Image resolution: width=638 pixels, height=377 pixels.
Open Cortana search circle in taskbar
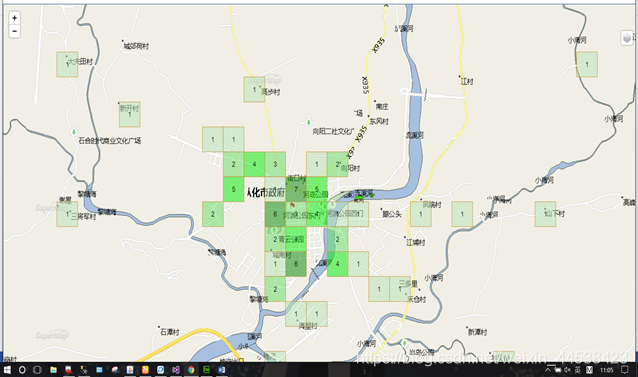pos(22,370)
